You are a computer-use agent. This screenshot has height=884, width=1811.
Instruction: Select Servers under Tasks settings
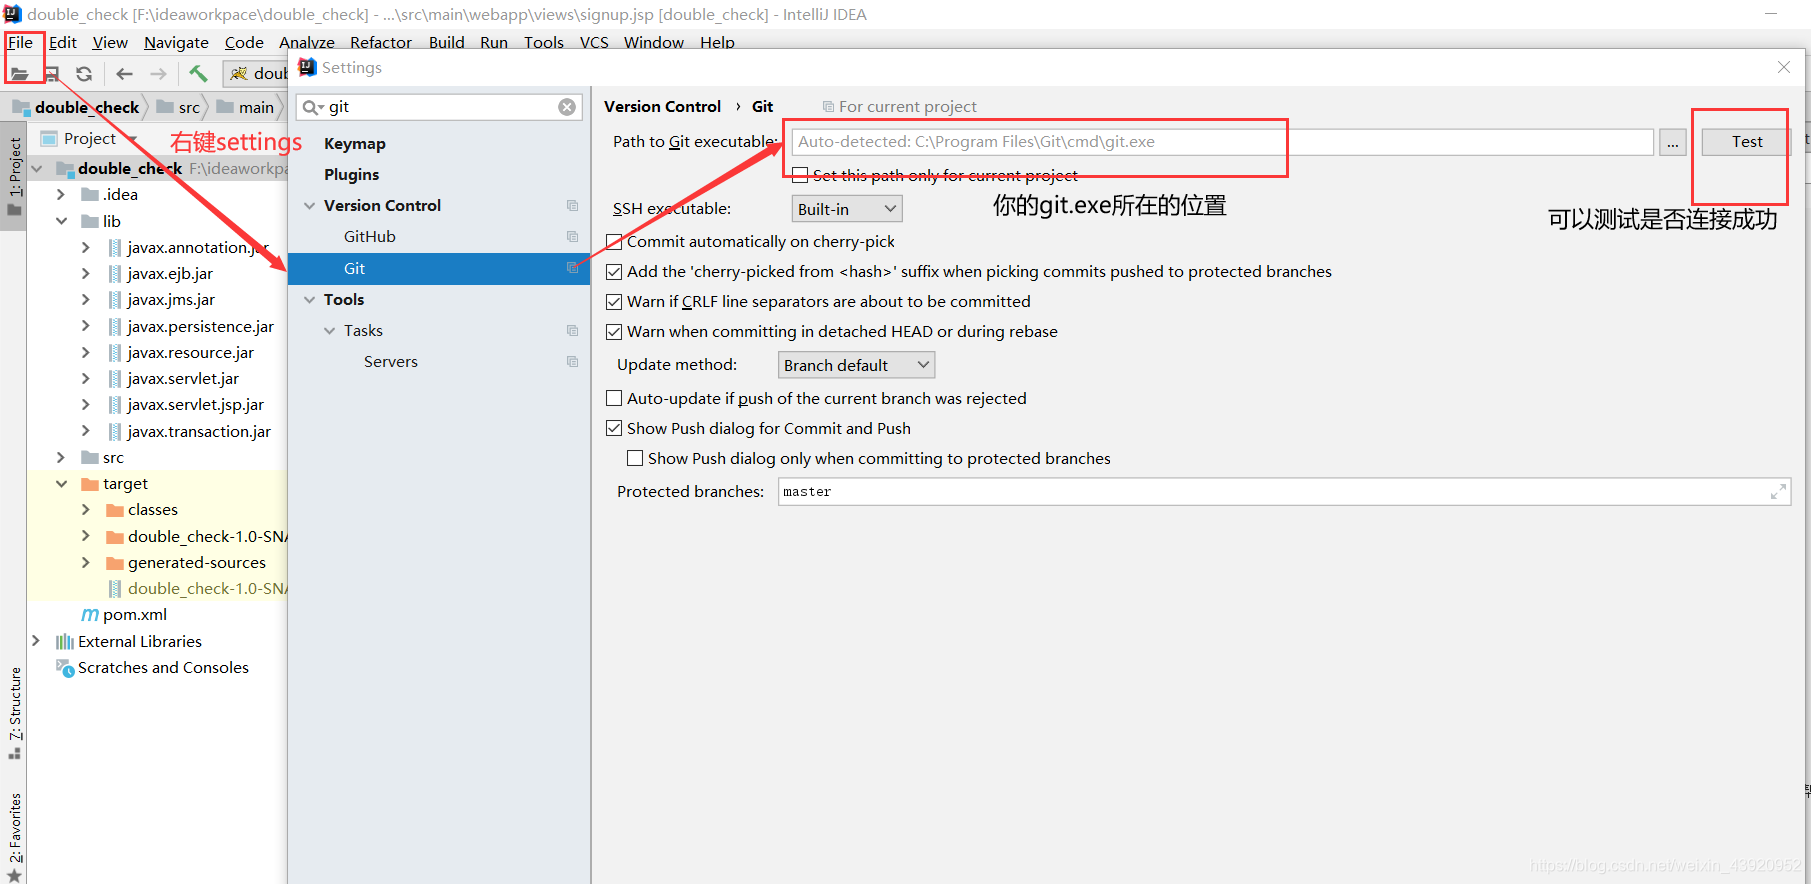[391, 361]
